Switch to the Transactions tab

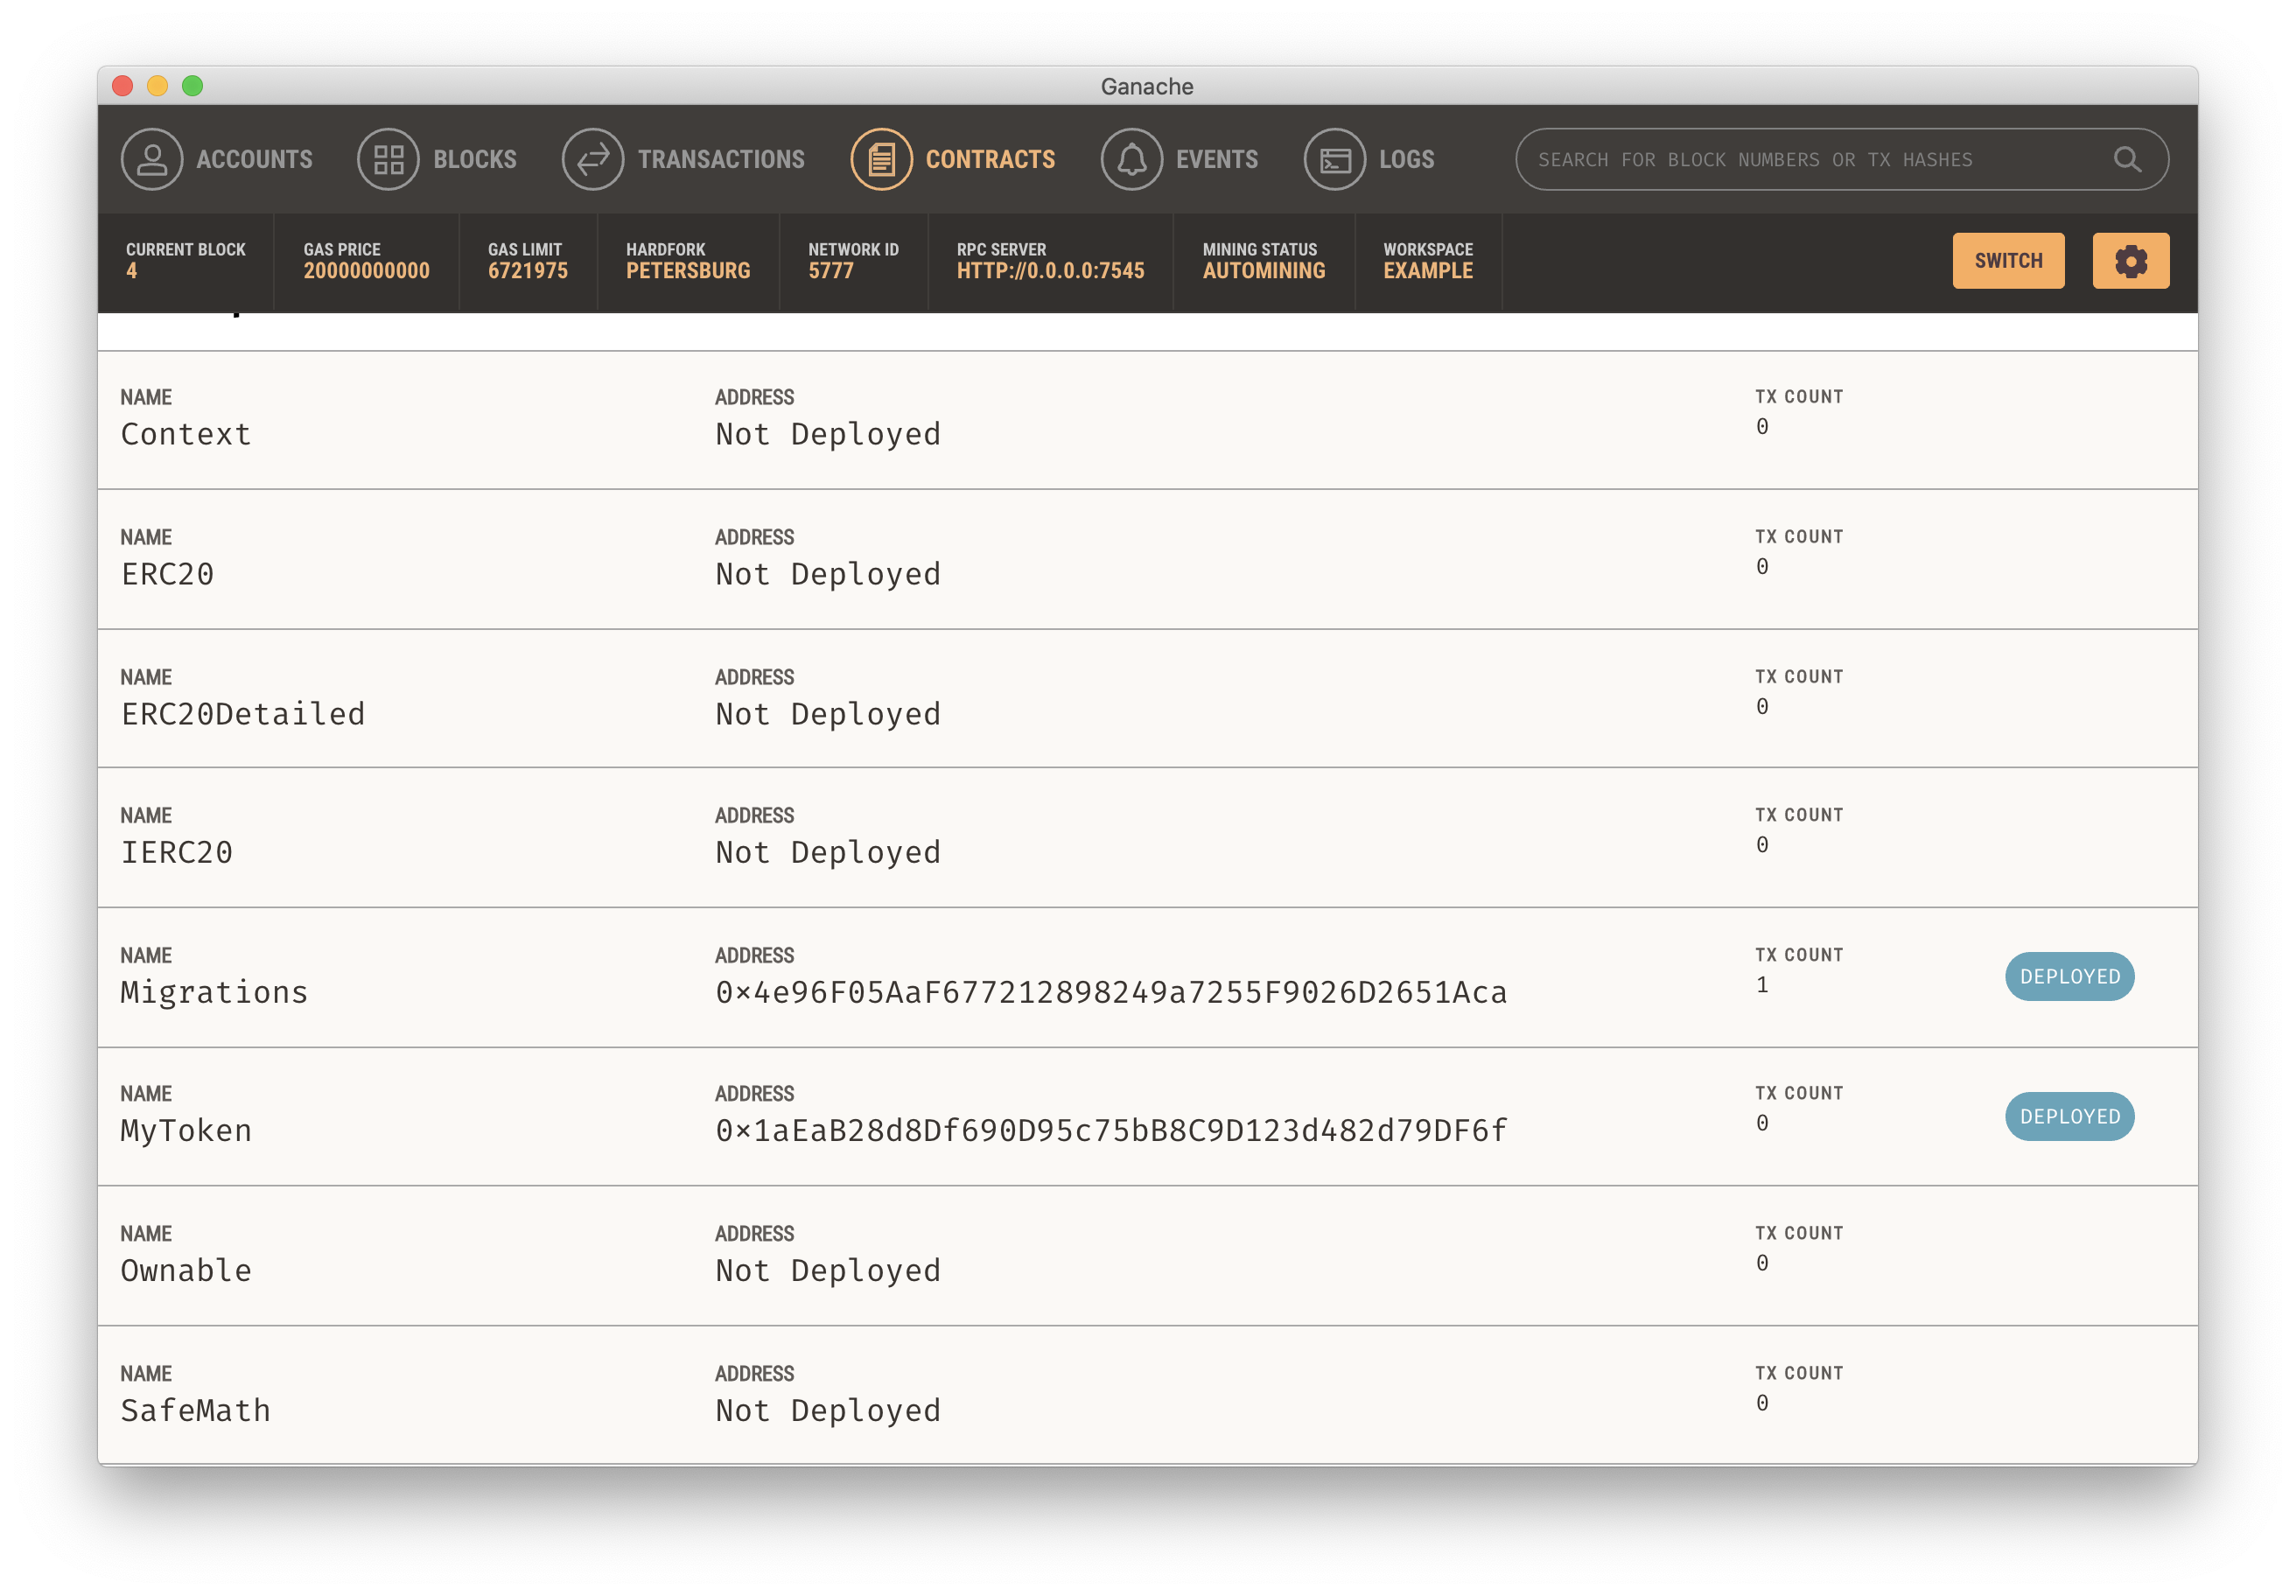(x=720, y=159)
